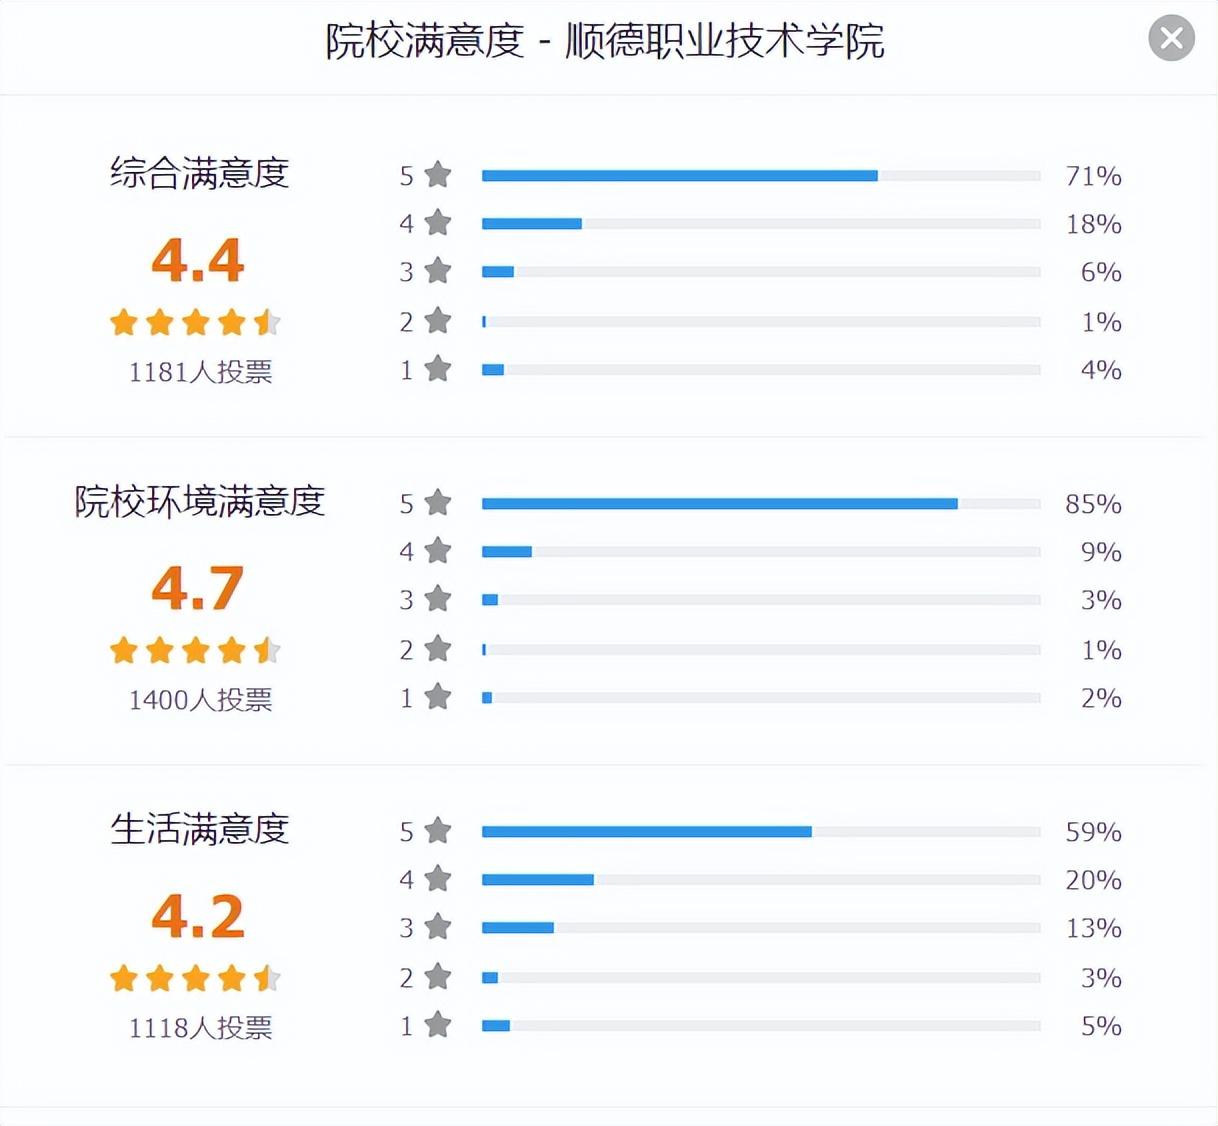Click the 59% progress bar in 生活满意度
The height and width of the screenshot is (1126, 1218).
(x=760, y=832)
